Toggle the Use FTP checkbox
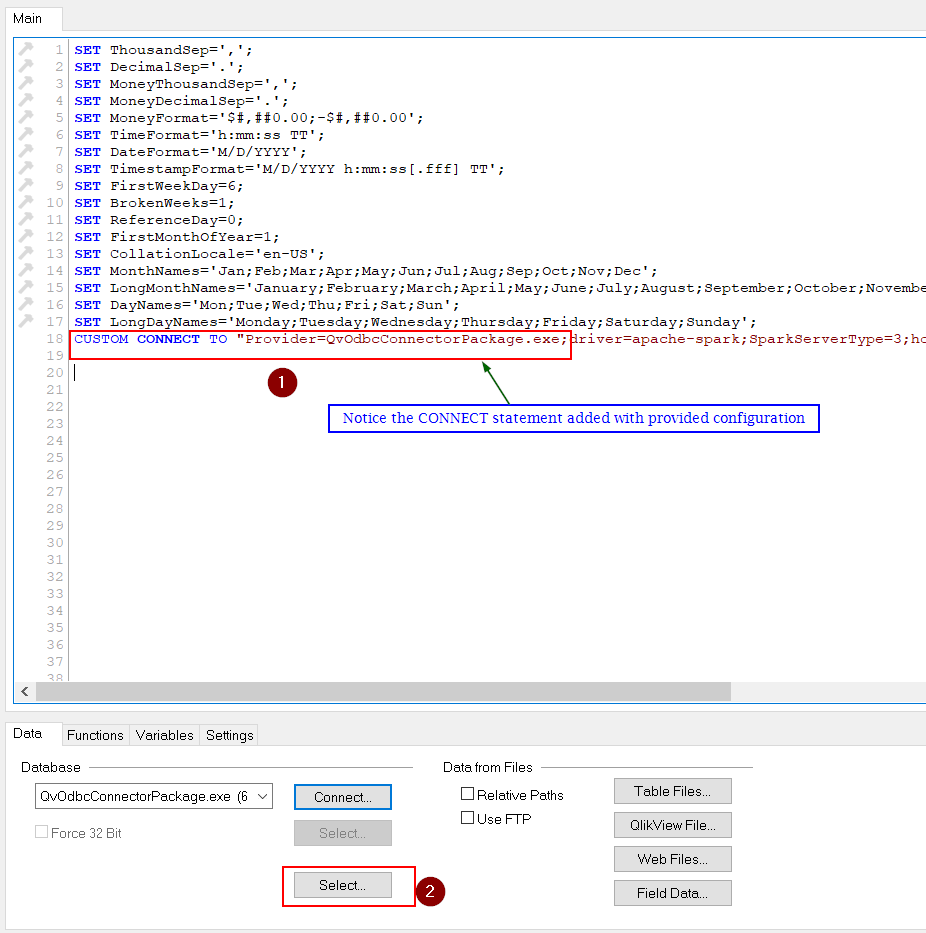 (467, 818)
